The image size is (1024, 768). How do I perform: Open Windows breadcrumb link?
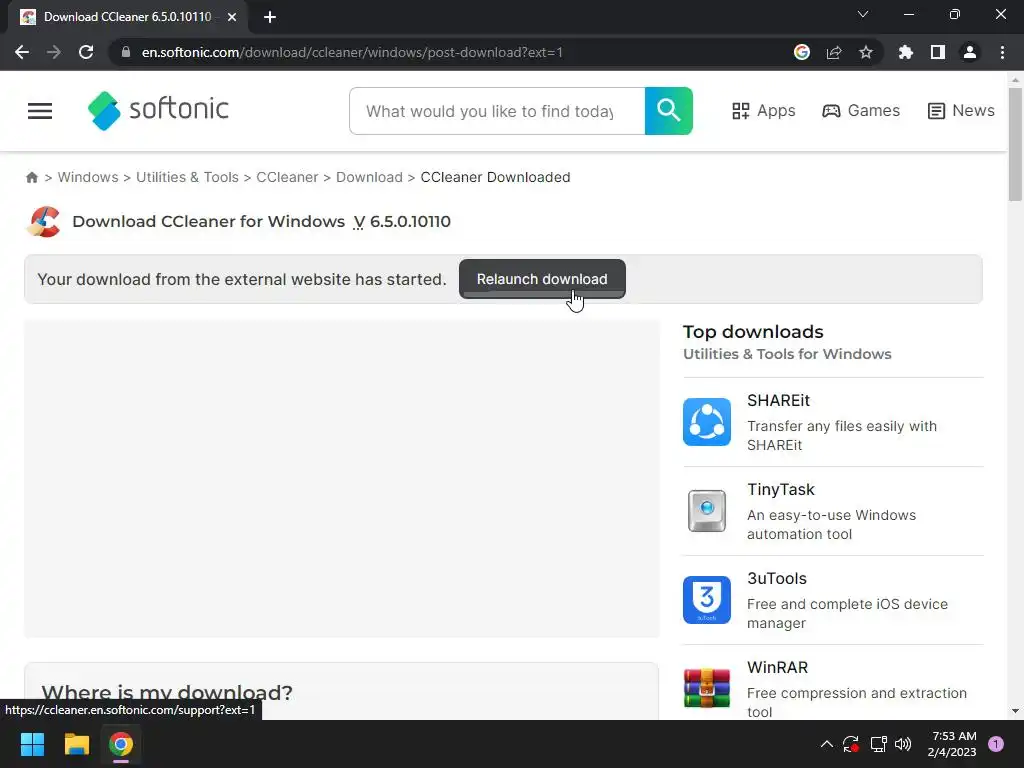point(88,177)
